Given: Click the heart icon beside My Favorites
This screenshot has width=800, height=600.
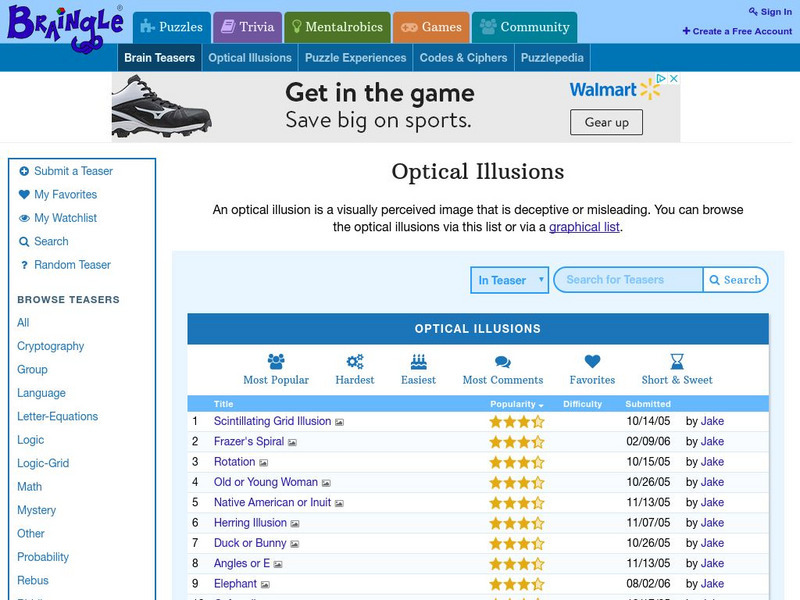Looking at the screenshot, I should [24, 194].
